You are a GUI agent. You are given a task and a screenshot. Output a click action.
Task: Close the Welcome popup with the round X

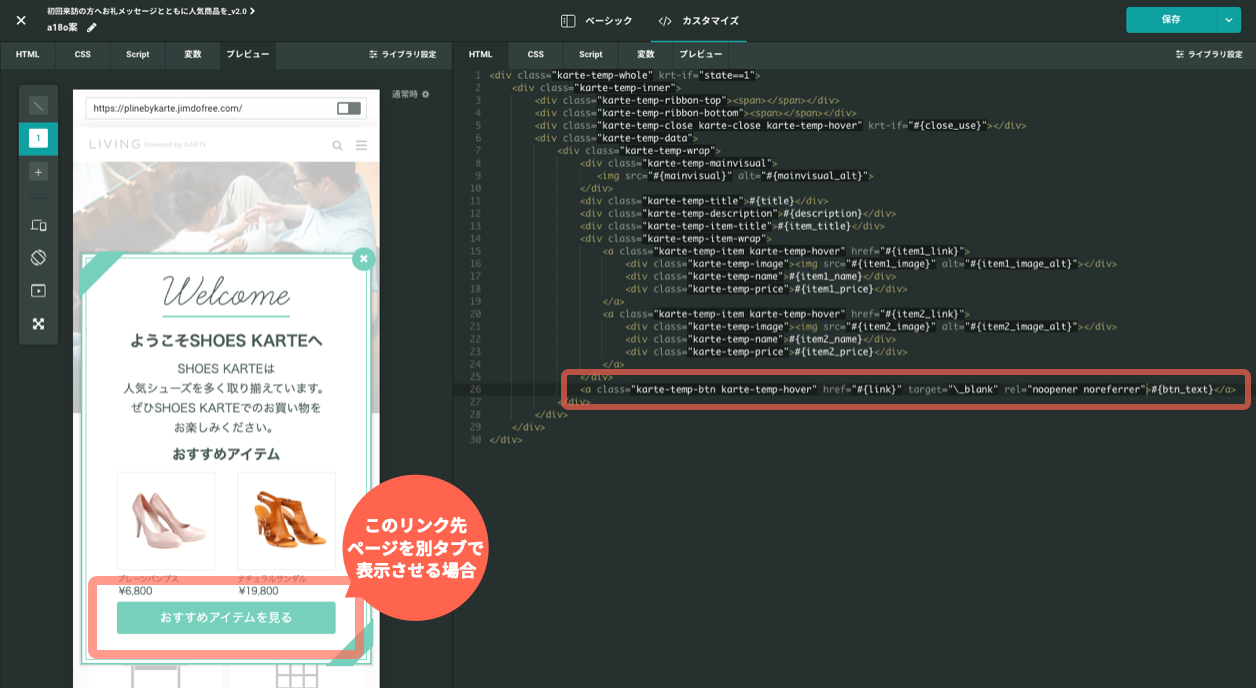(364, 258)
